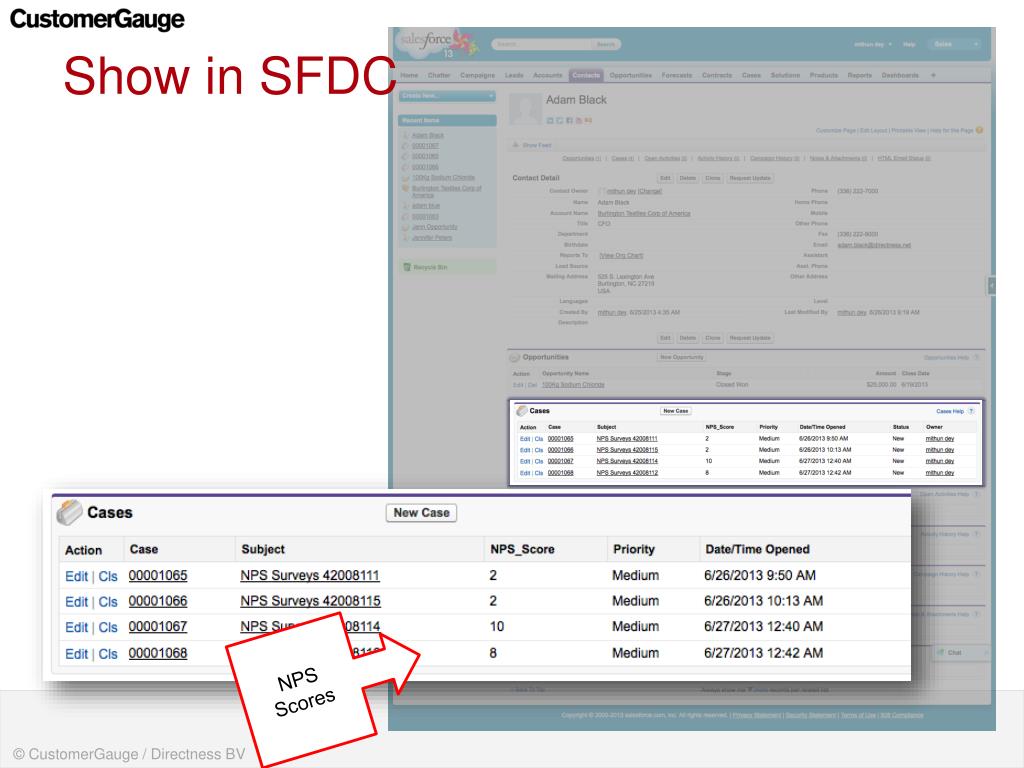Click Cls for case 00001066 in the enlarged panel
The height and width of the screenshot is (768, 1024).
(x=108, y=602)
